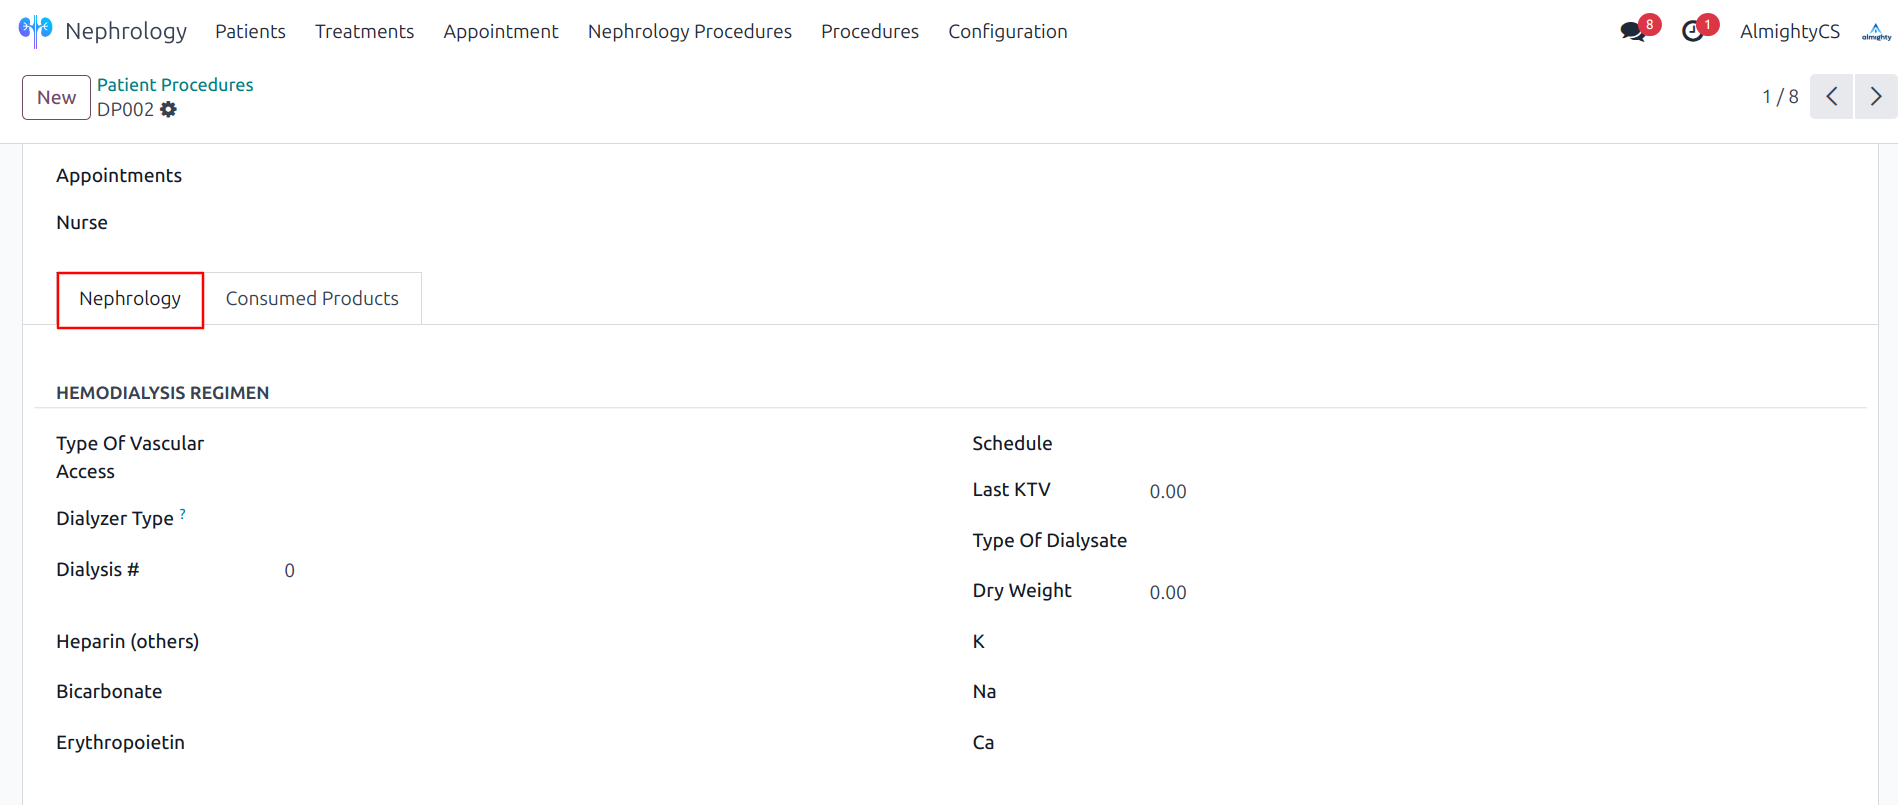Click the Last KTV value field
Viewport: 1898px width, 805px height.
pyautogui.click(x=1167, y=492)
